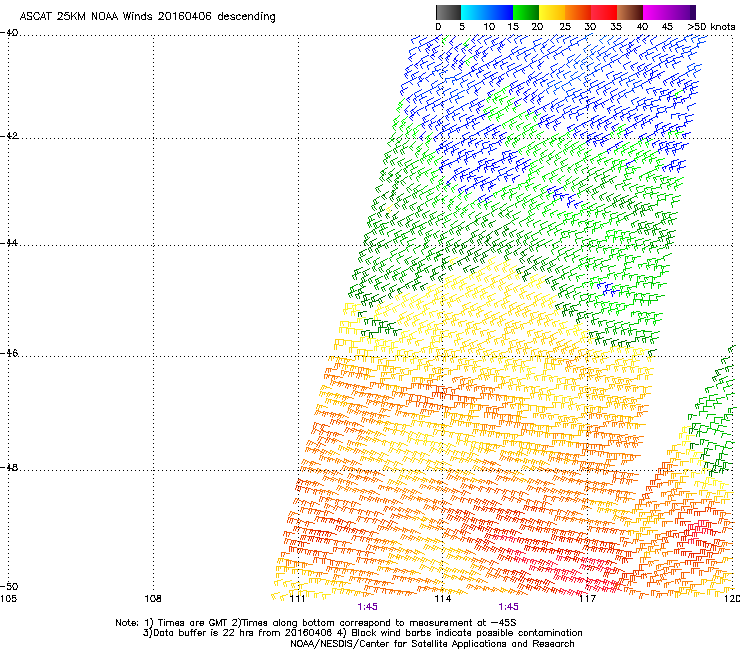
Task: Click the longitude label 117
Action: point(587,599)
